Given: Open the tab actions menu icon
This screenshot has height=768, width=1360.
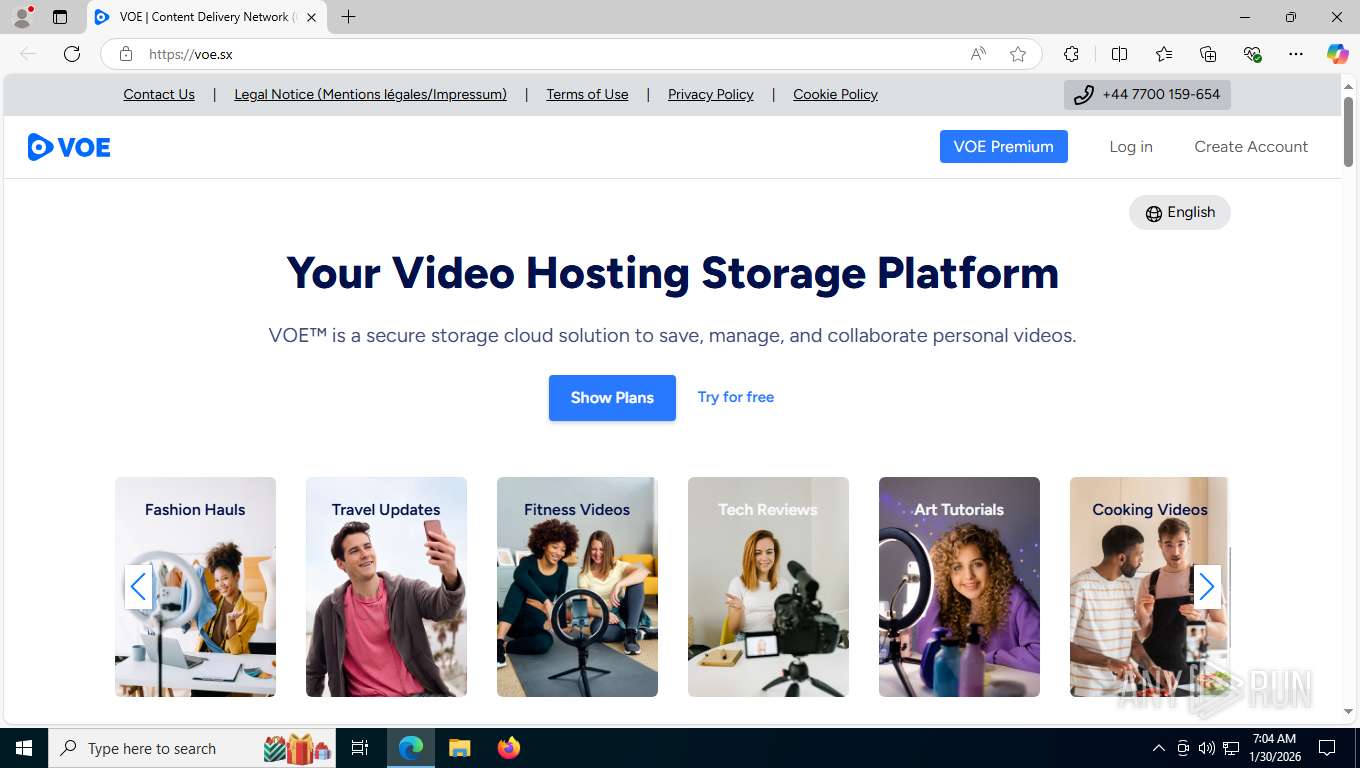Looking at the screenshot, I should click(x=60, y=17).
